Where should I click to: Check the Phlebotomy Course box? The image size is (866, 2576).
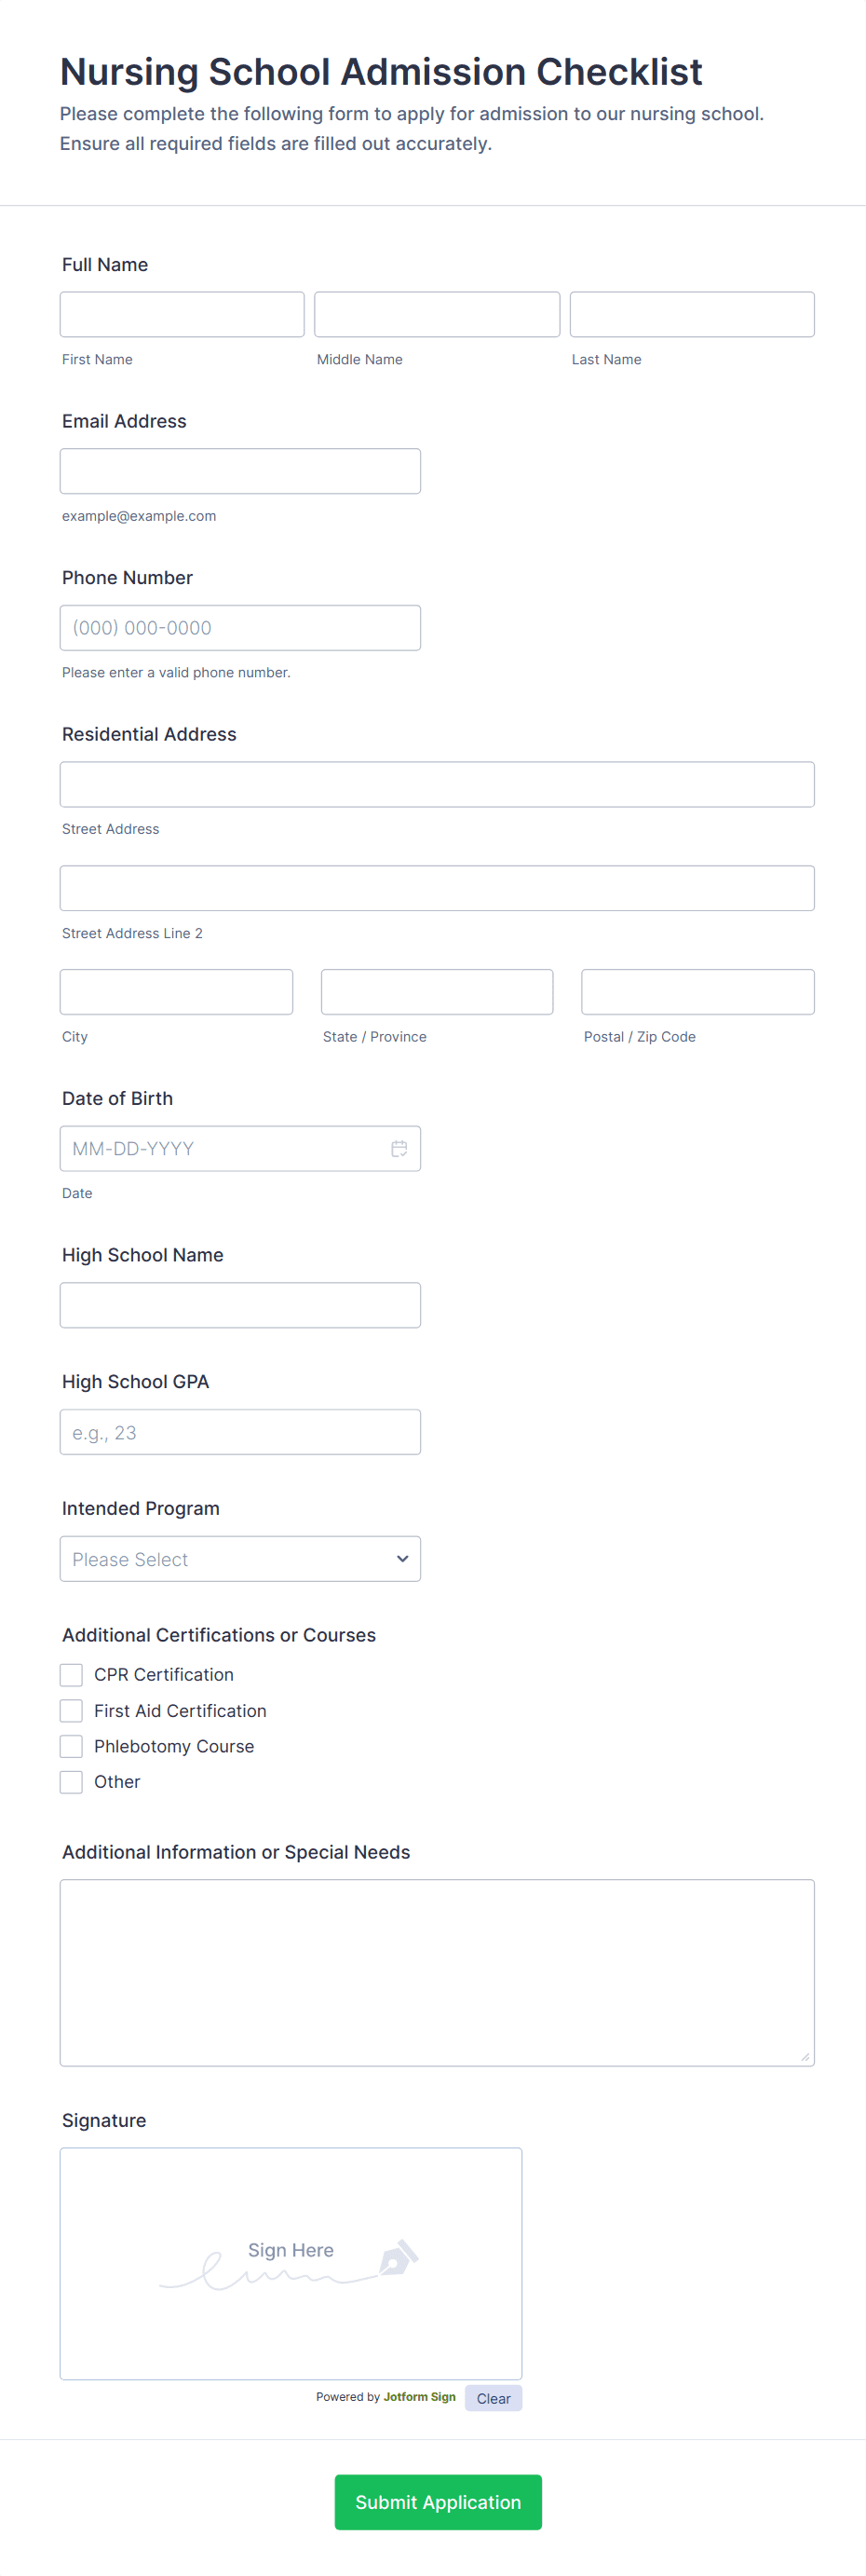click(70, 1746)
